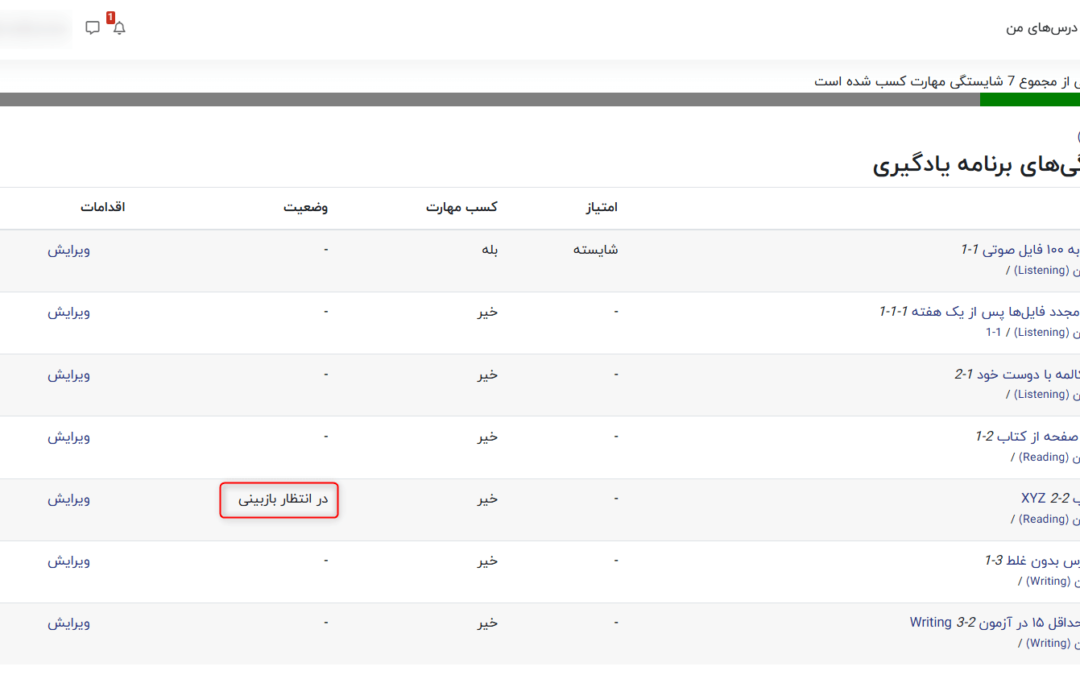Open the notifications bell icon
The width and height of the screenshot is (1080, 675).
119,28
